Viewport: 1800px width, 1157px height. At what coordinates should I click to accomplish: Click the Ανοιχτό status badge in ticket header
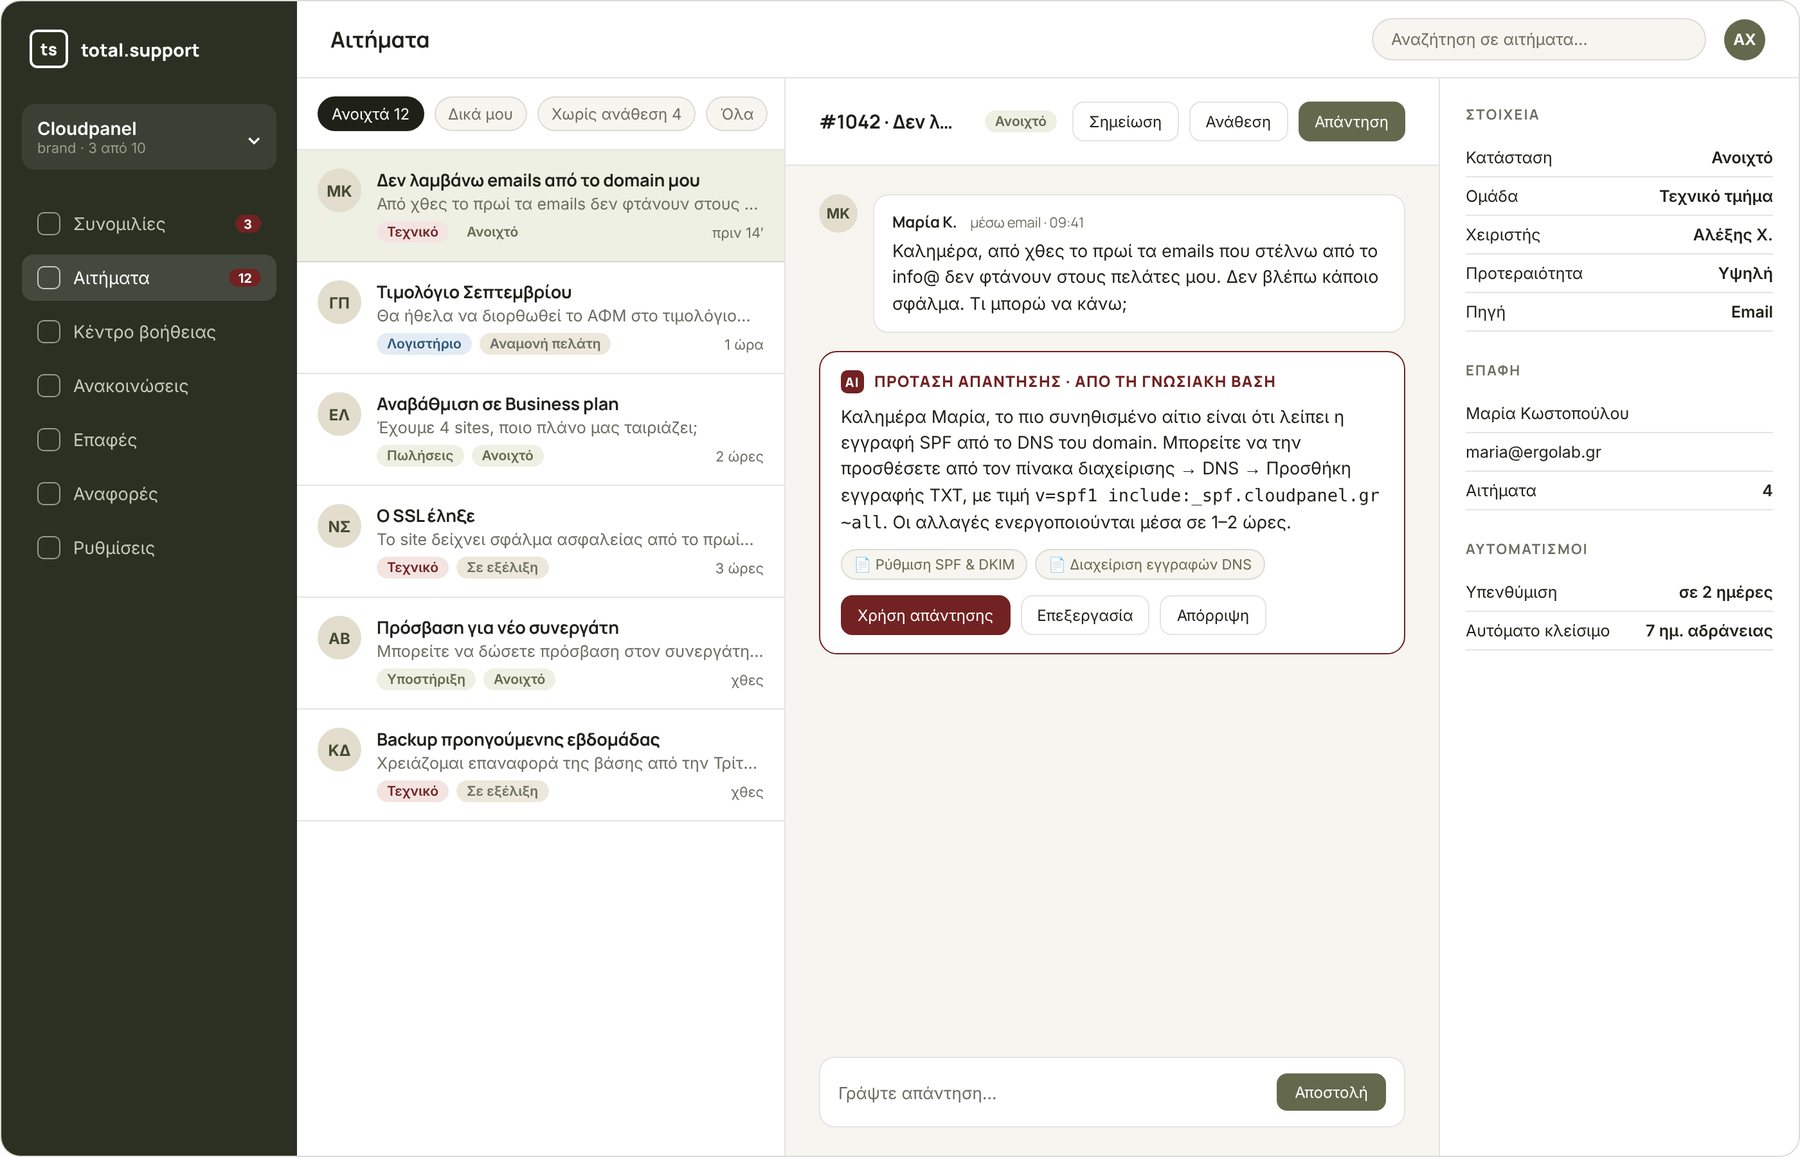1021,122
